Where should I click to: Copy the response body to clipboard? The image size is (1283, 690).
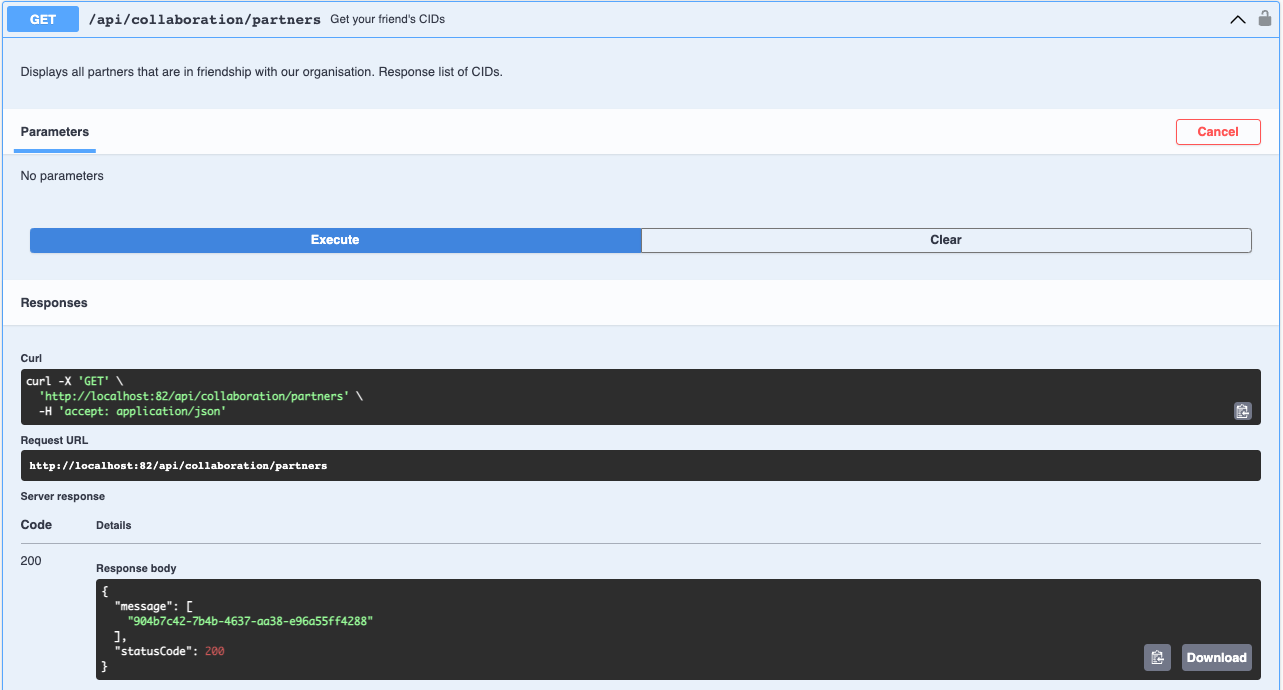[x=1157, y=657]
